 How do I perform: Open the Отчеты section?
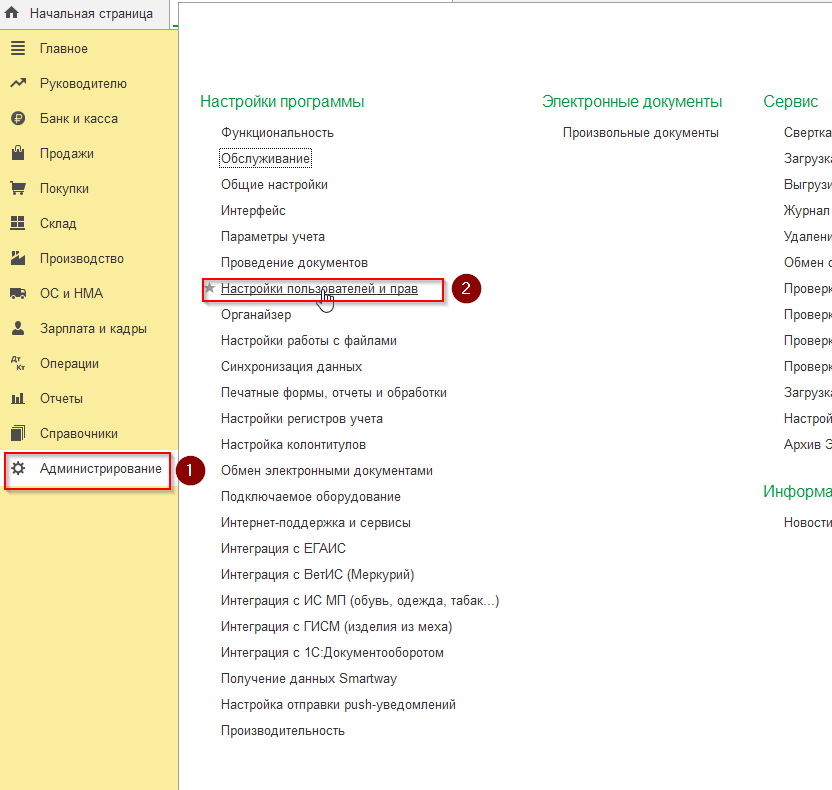tap(62, 399)
